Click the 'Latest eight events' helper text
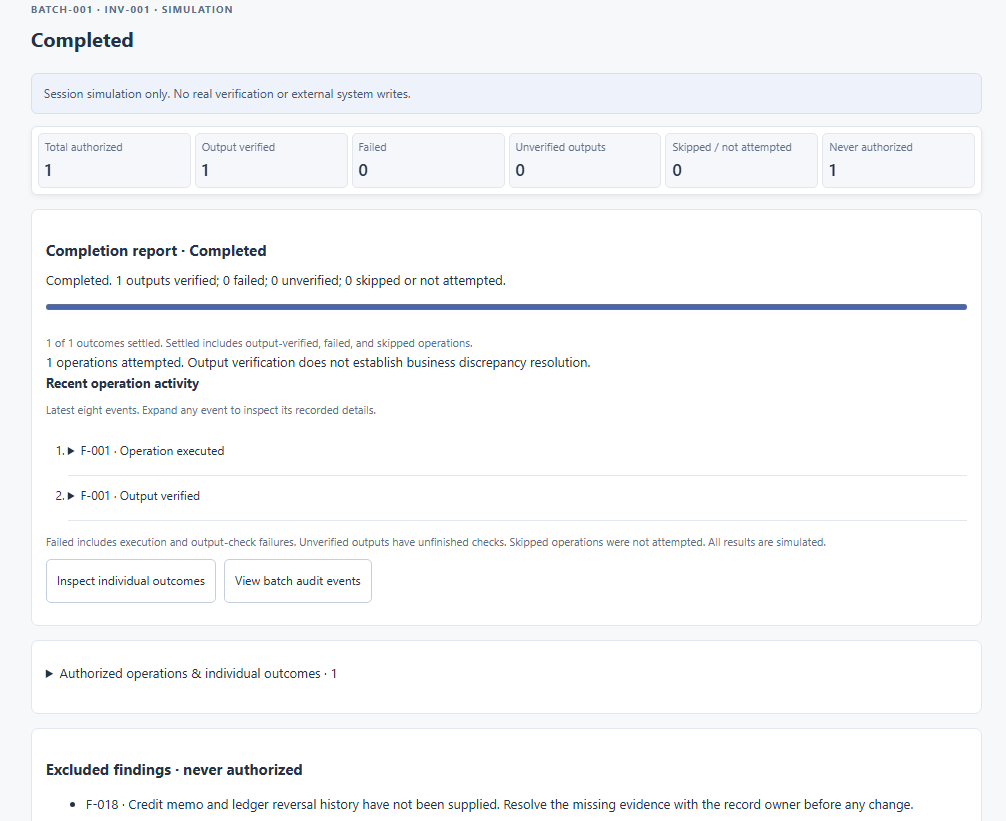1006x821 pixels. (x=211, y=410)
